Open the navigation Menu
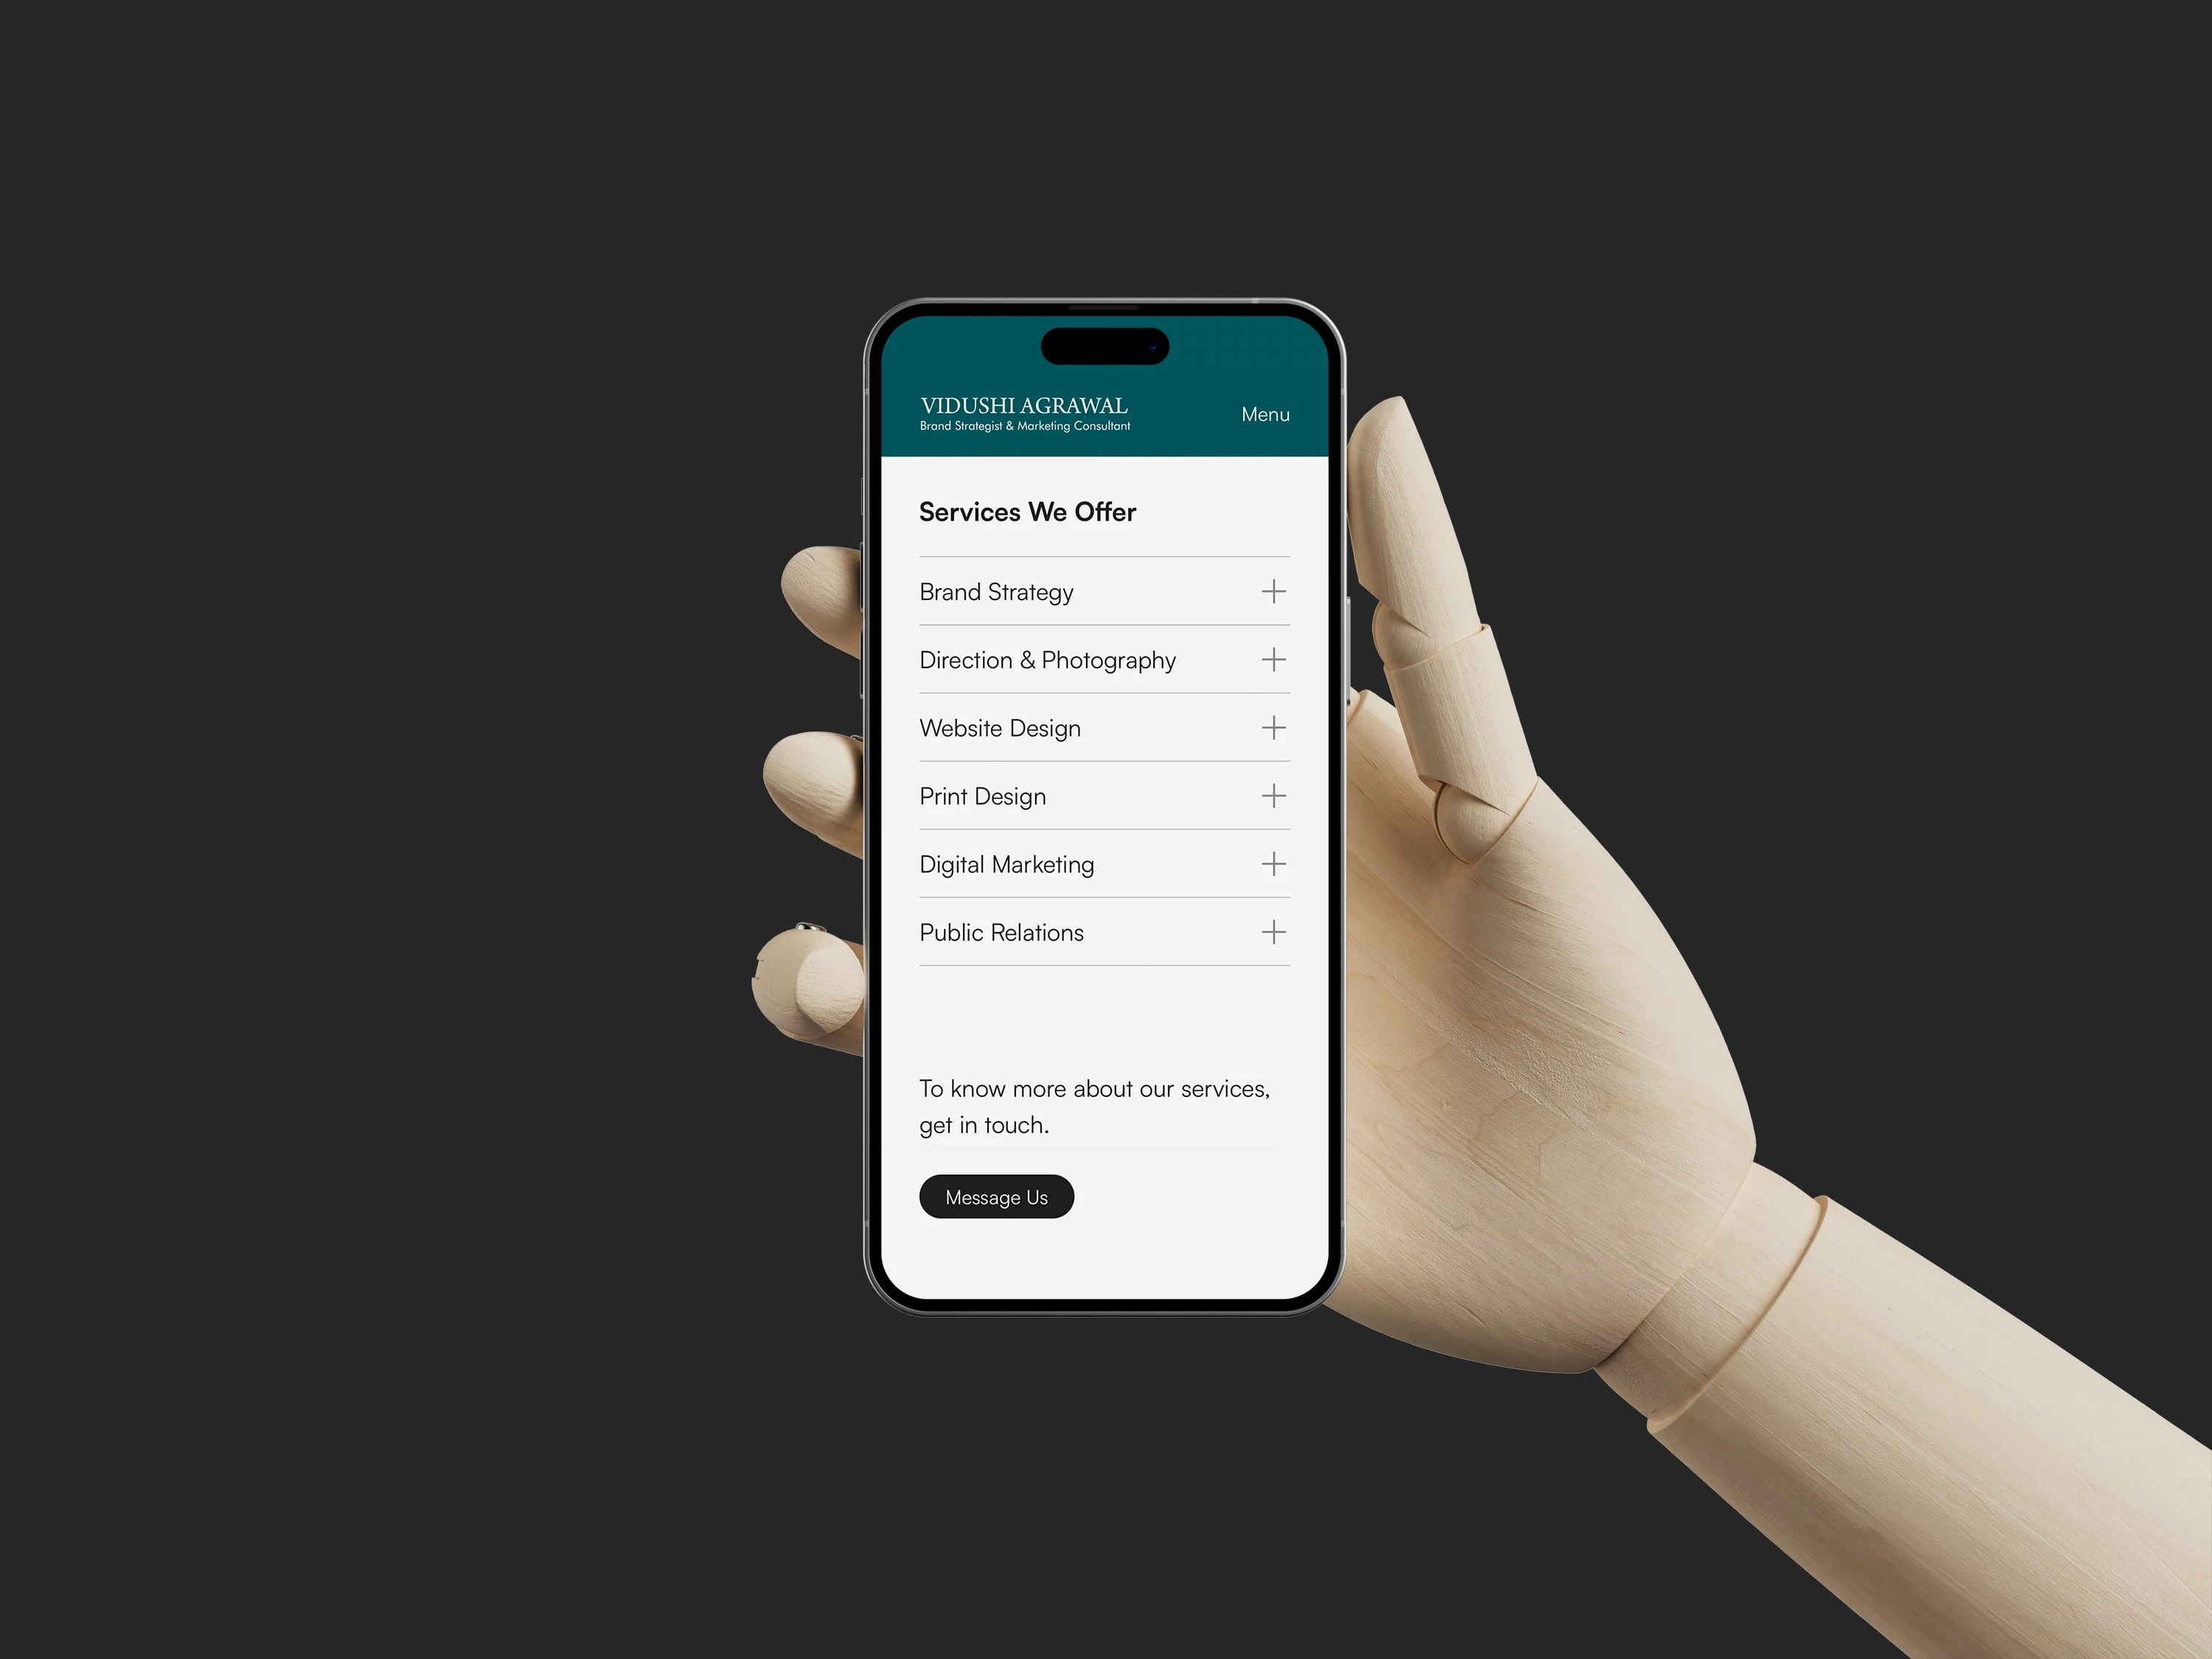Image resolution: width=2212 pixels, height=1659 pixels. [x=1265, y=413]
